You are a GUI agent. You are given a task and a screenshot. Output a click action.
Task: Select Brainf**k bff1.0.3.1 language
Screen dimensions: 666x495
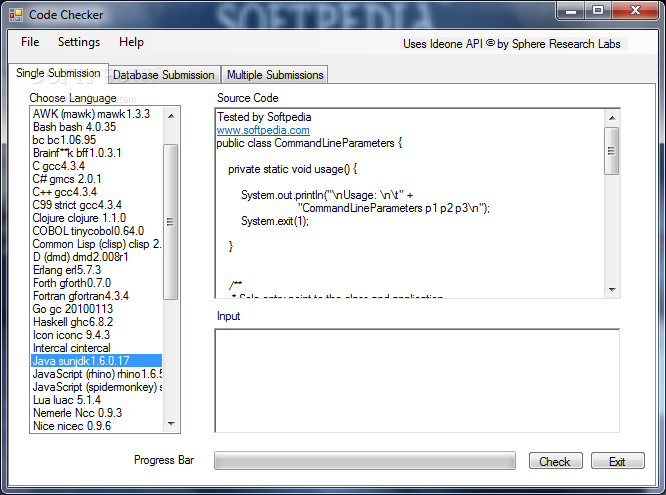pyautogui.click(x=96, y=153)
